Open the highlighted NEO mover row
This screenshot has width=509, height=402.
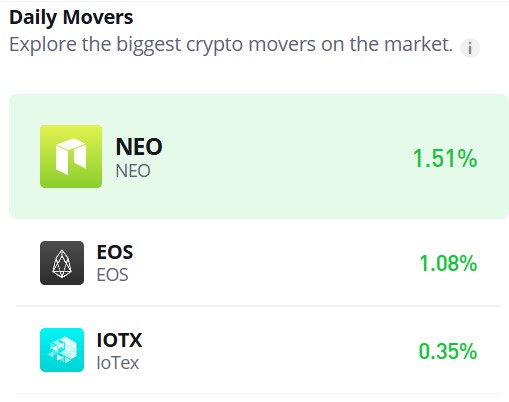259,156
